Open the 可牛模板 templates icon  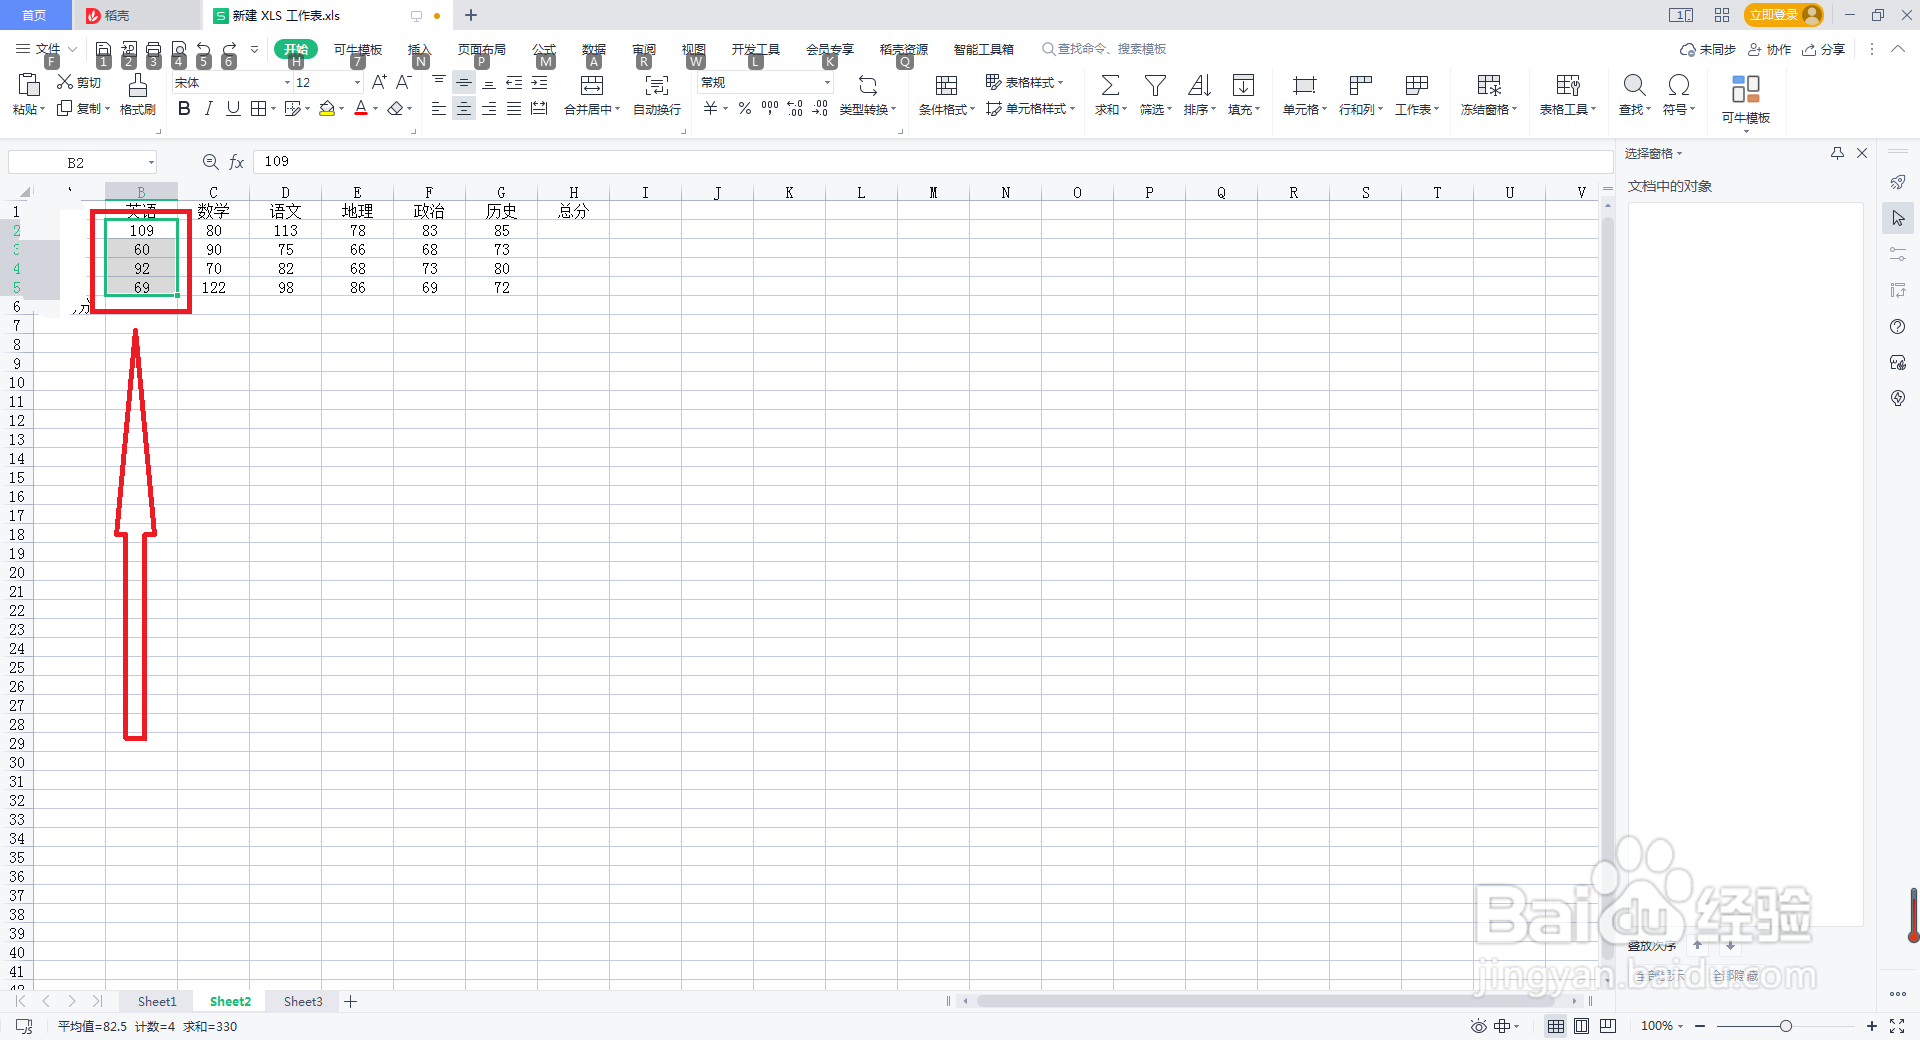tap(1746, 89)
